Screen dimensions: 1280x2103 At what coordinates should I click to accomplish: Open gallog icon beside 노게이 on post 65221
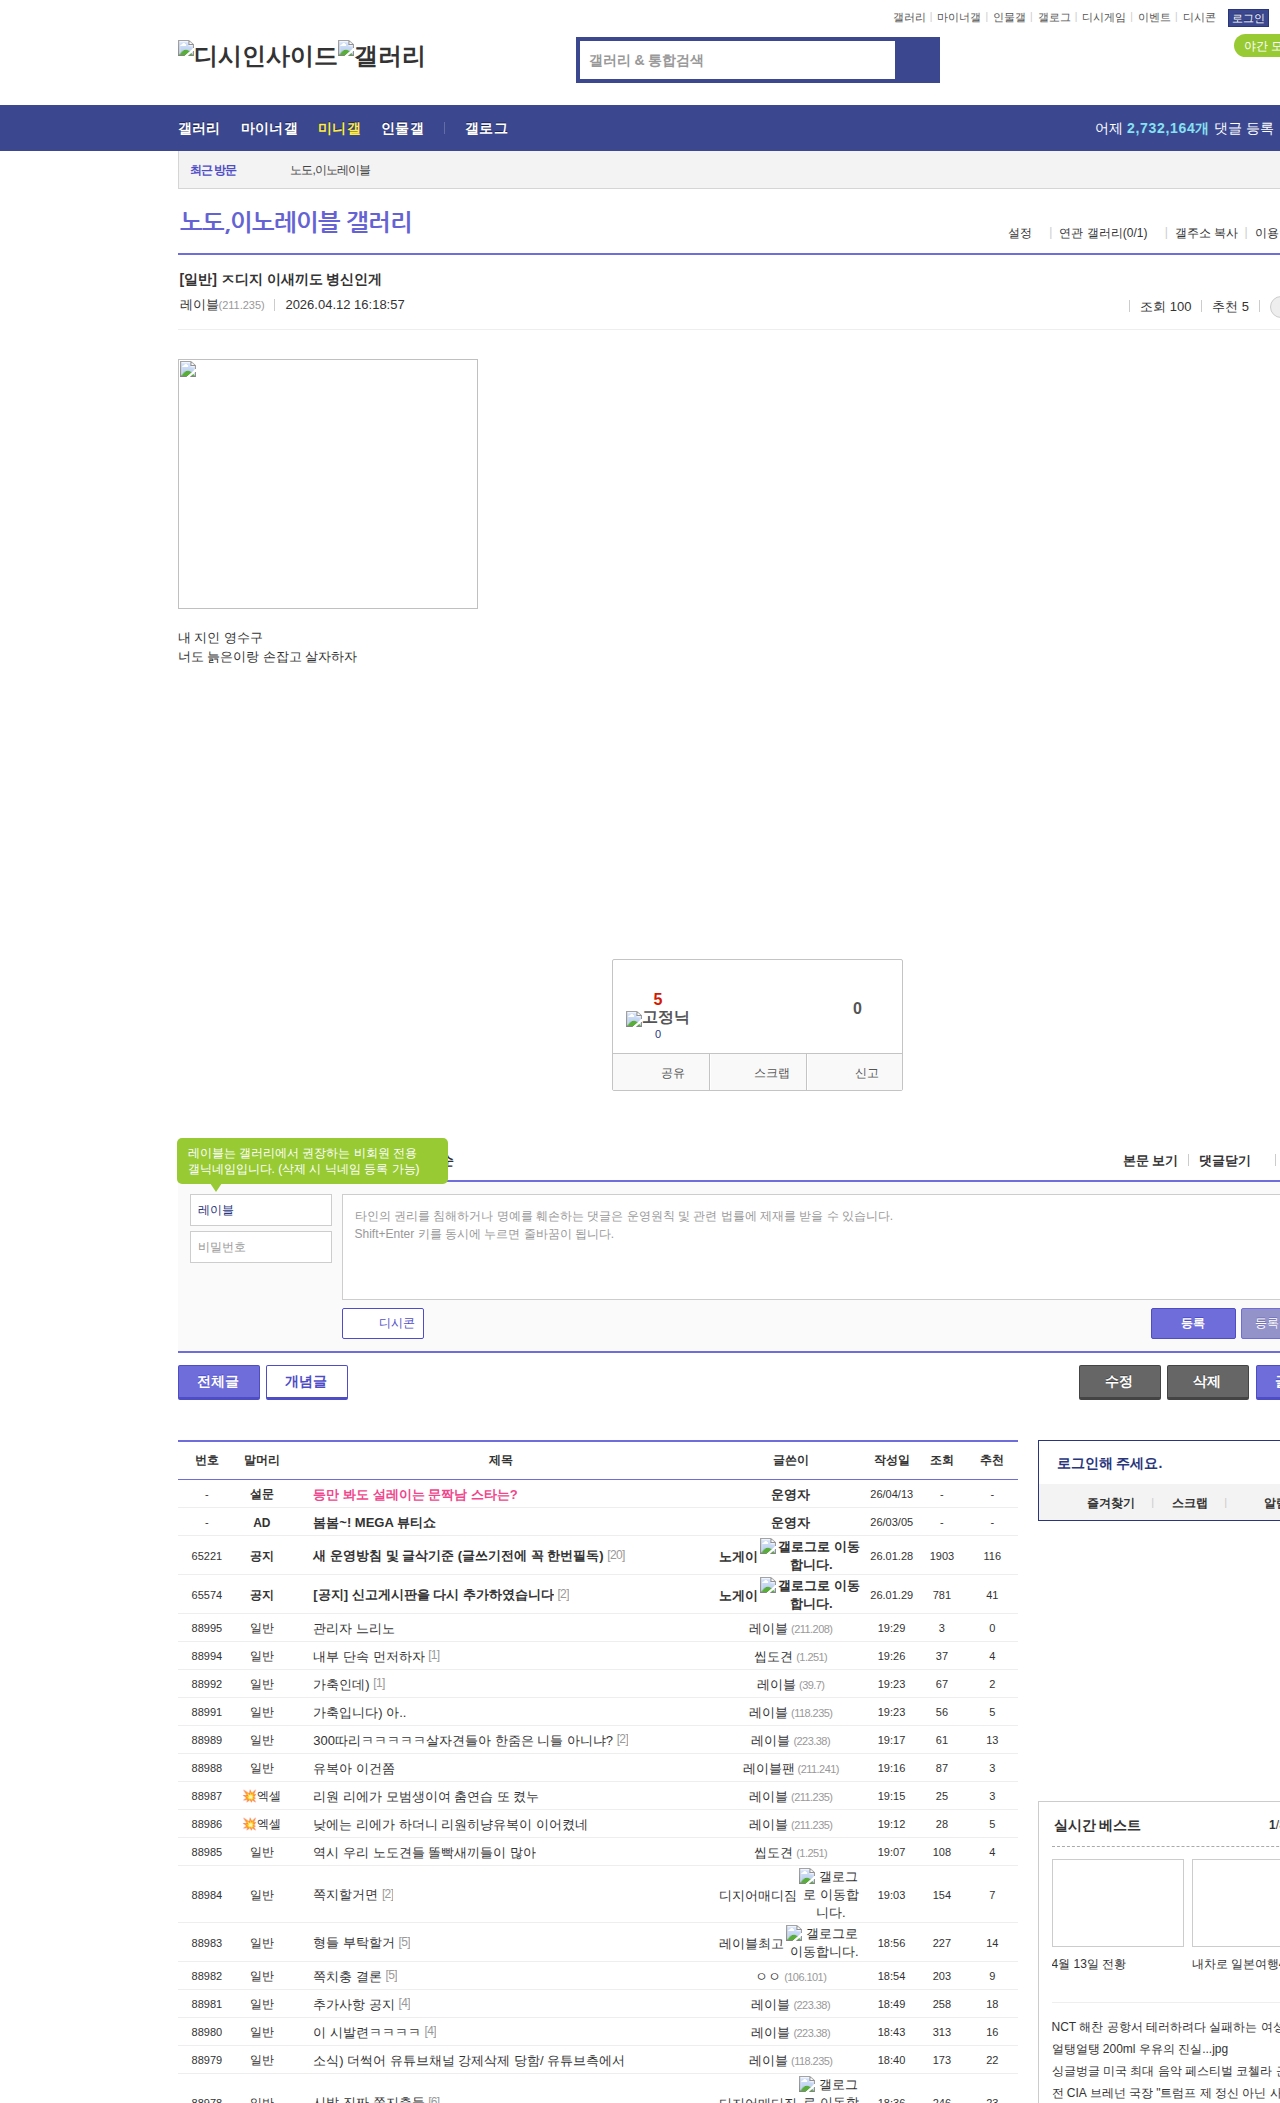point(767,1546)
